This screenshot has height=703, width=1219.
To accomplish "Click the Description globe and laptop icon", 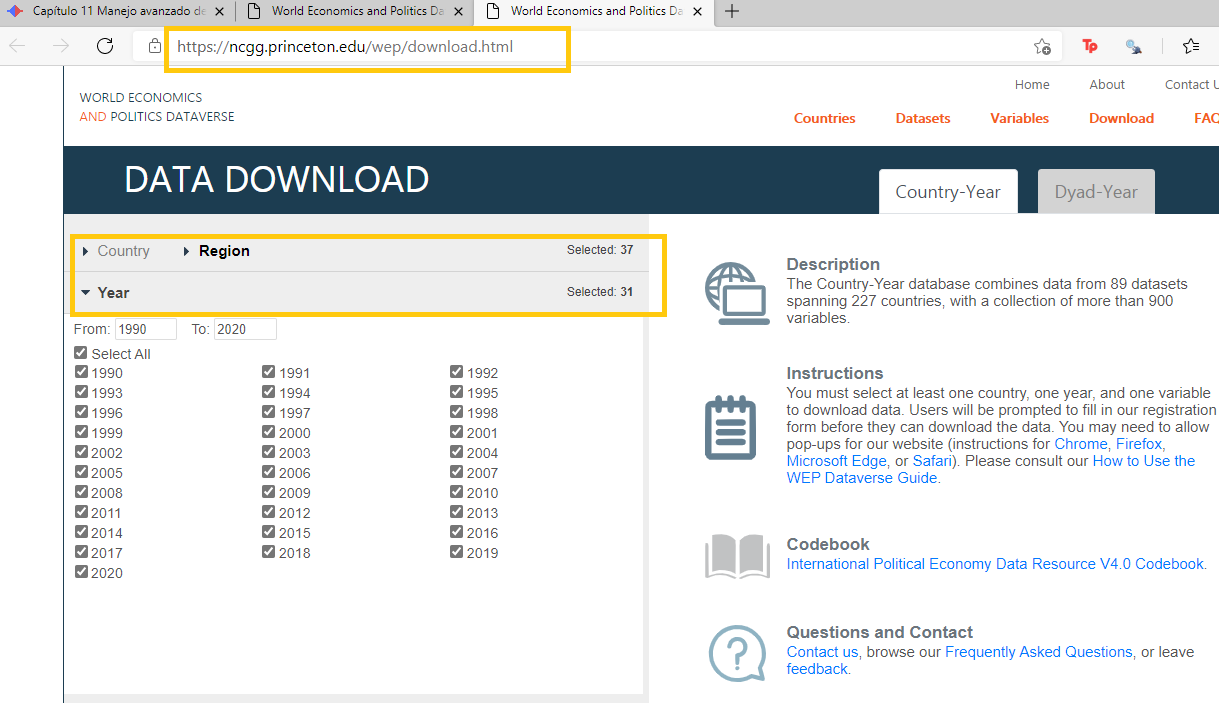I will [x=737, y=293].
